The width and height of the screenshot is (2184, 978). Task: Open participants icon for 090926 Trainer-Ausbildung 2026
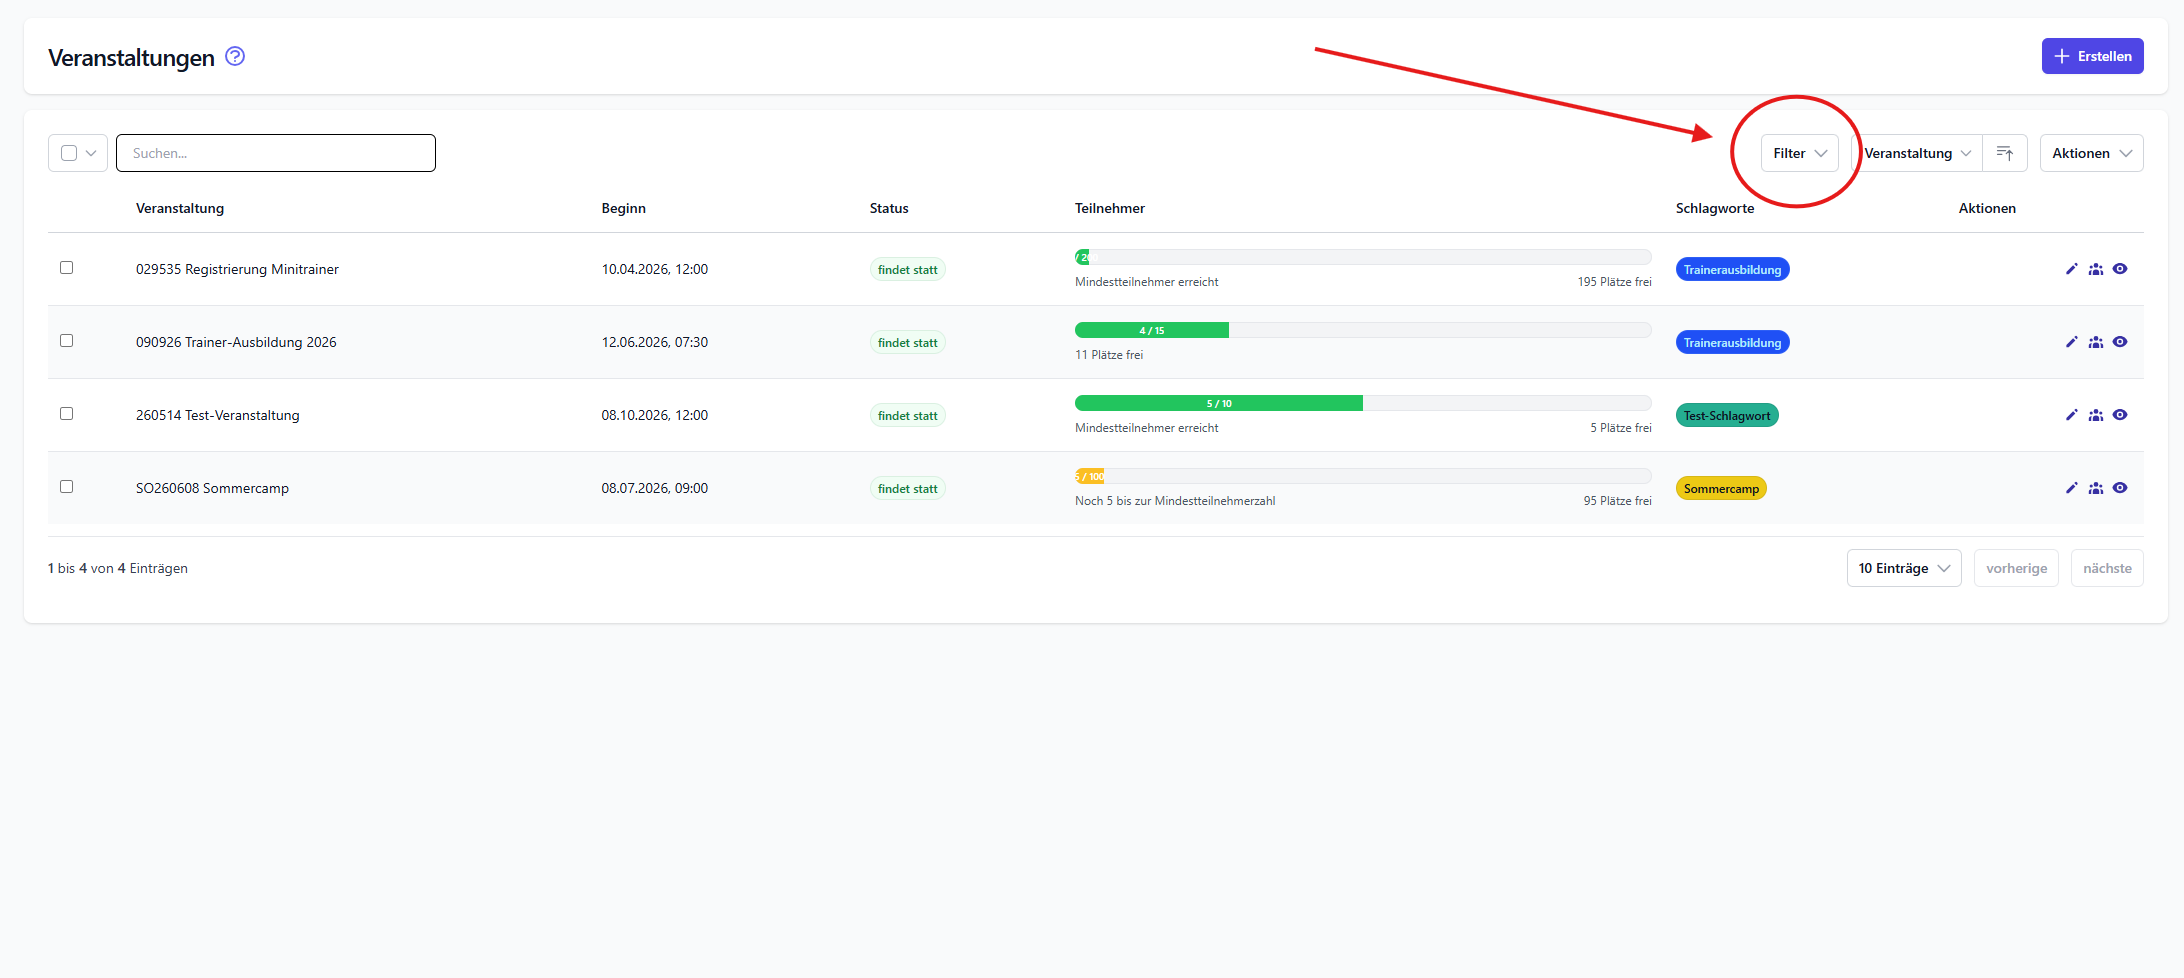2095,342
